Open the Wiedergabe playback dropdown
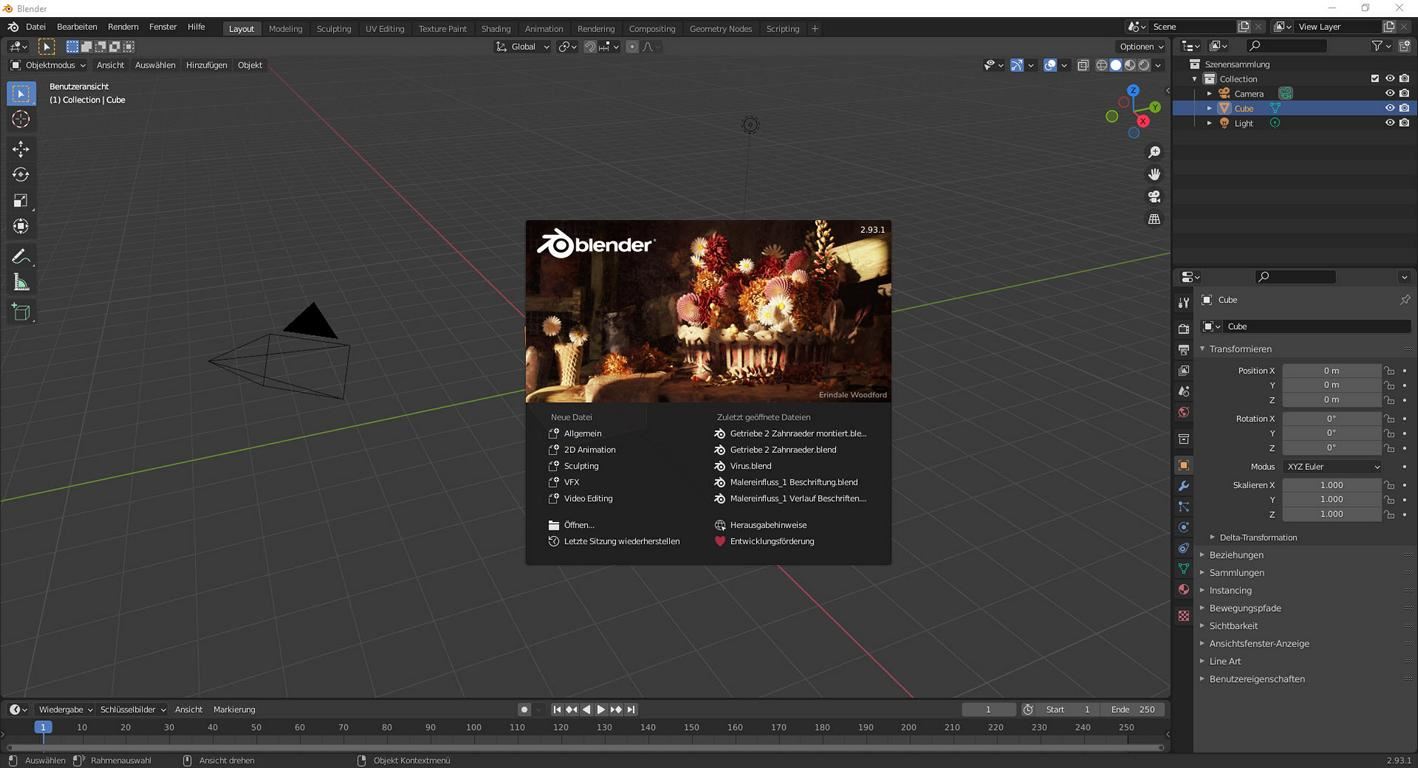 click(x=66, y=710)
